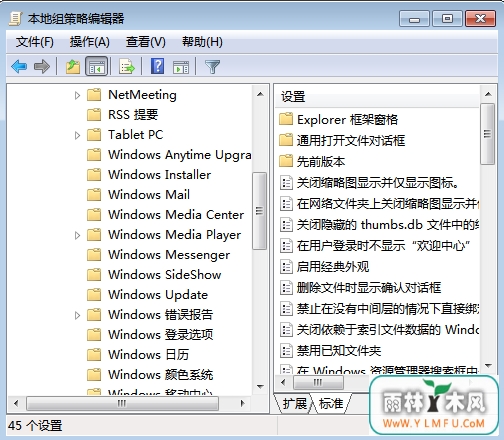Select 在用户登录时不显示欢迎中心 policy
This screenshot has height=440, width=504.
pyautogui.click(x=375, y=245)
